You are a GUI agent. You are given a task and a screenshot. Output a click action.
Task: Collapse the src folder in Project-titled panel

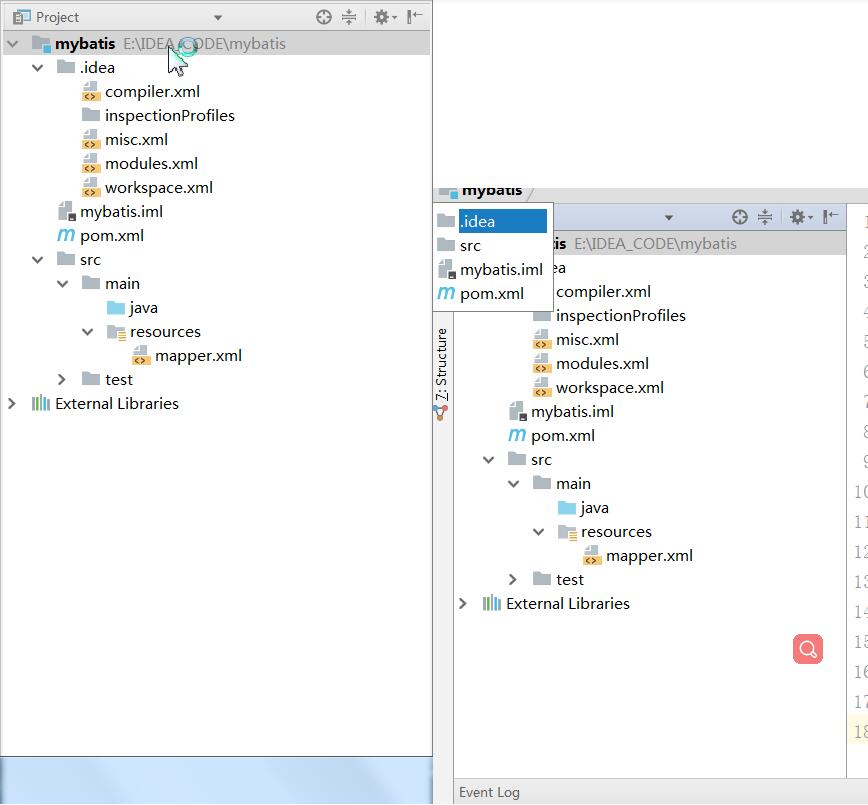pos(38,260)
